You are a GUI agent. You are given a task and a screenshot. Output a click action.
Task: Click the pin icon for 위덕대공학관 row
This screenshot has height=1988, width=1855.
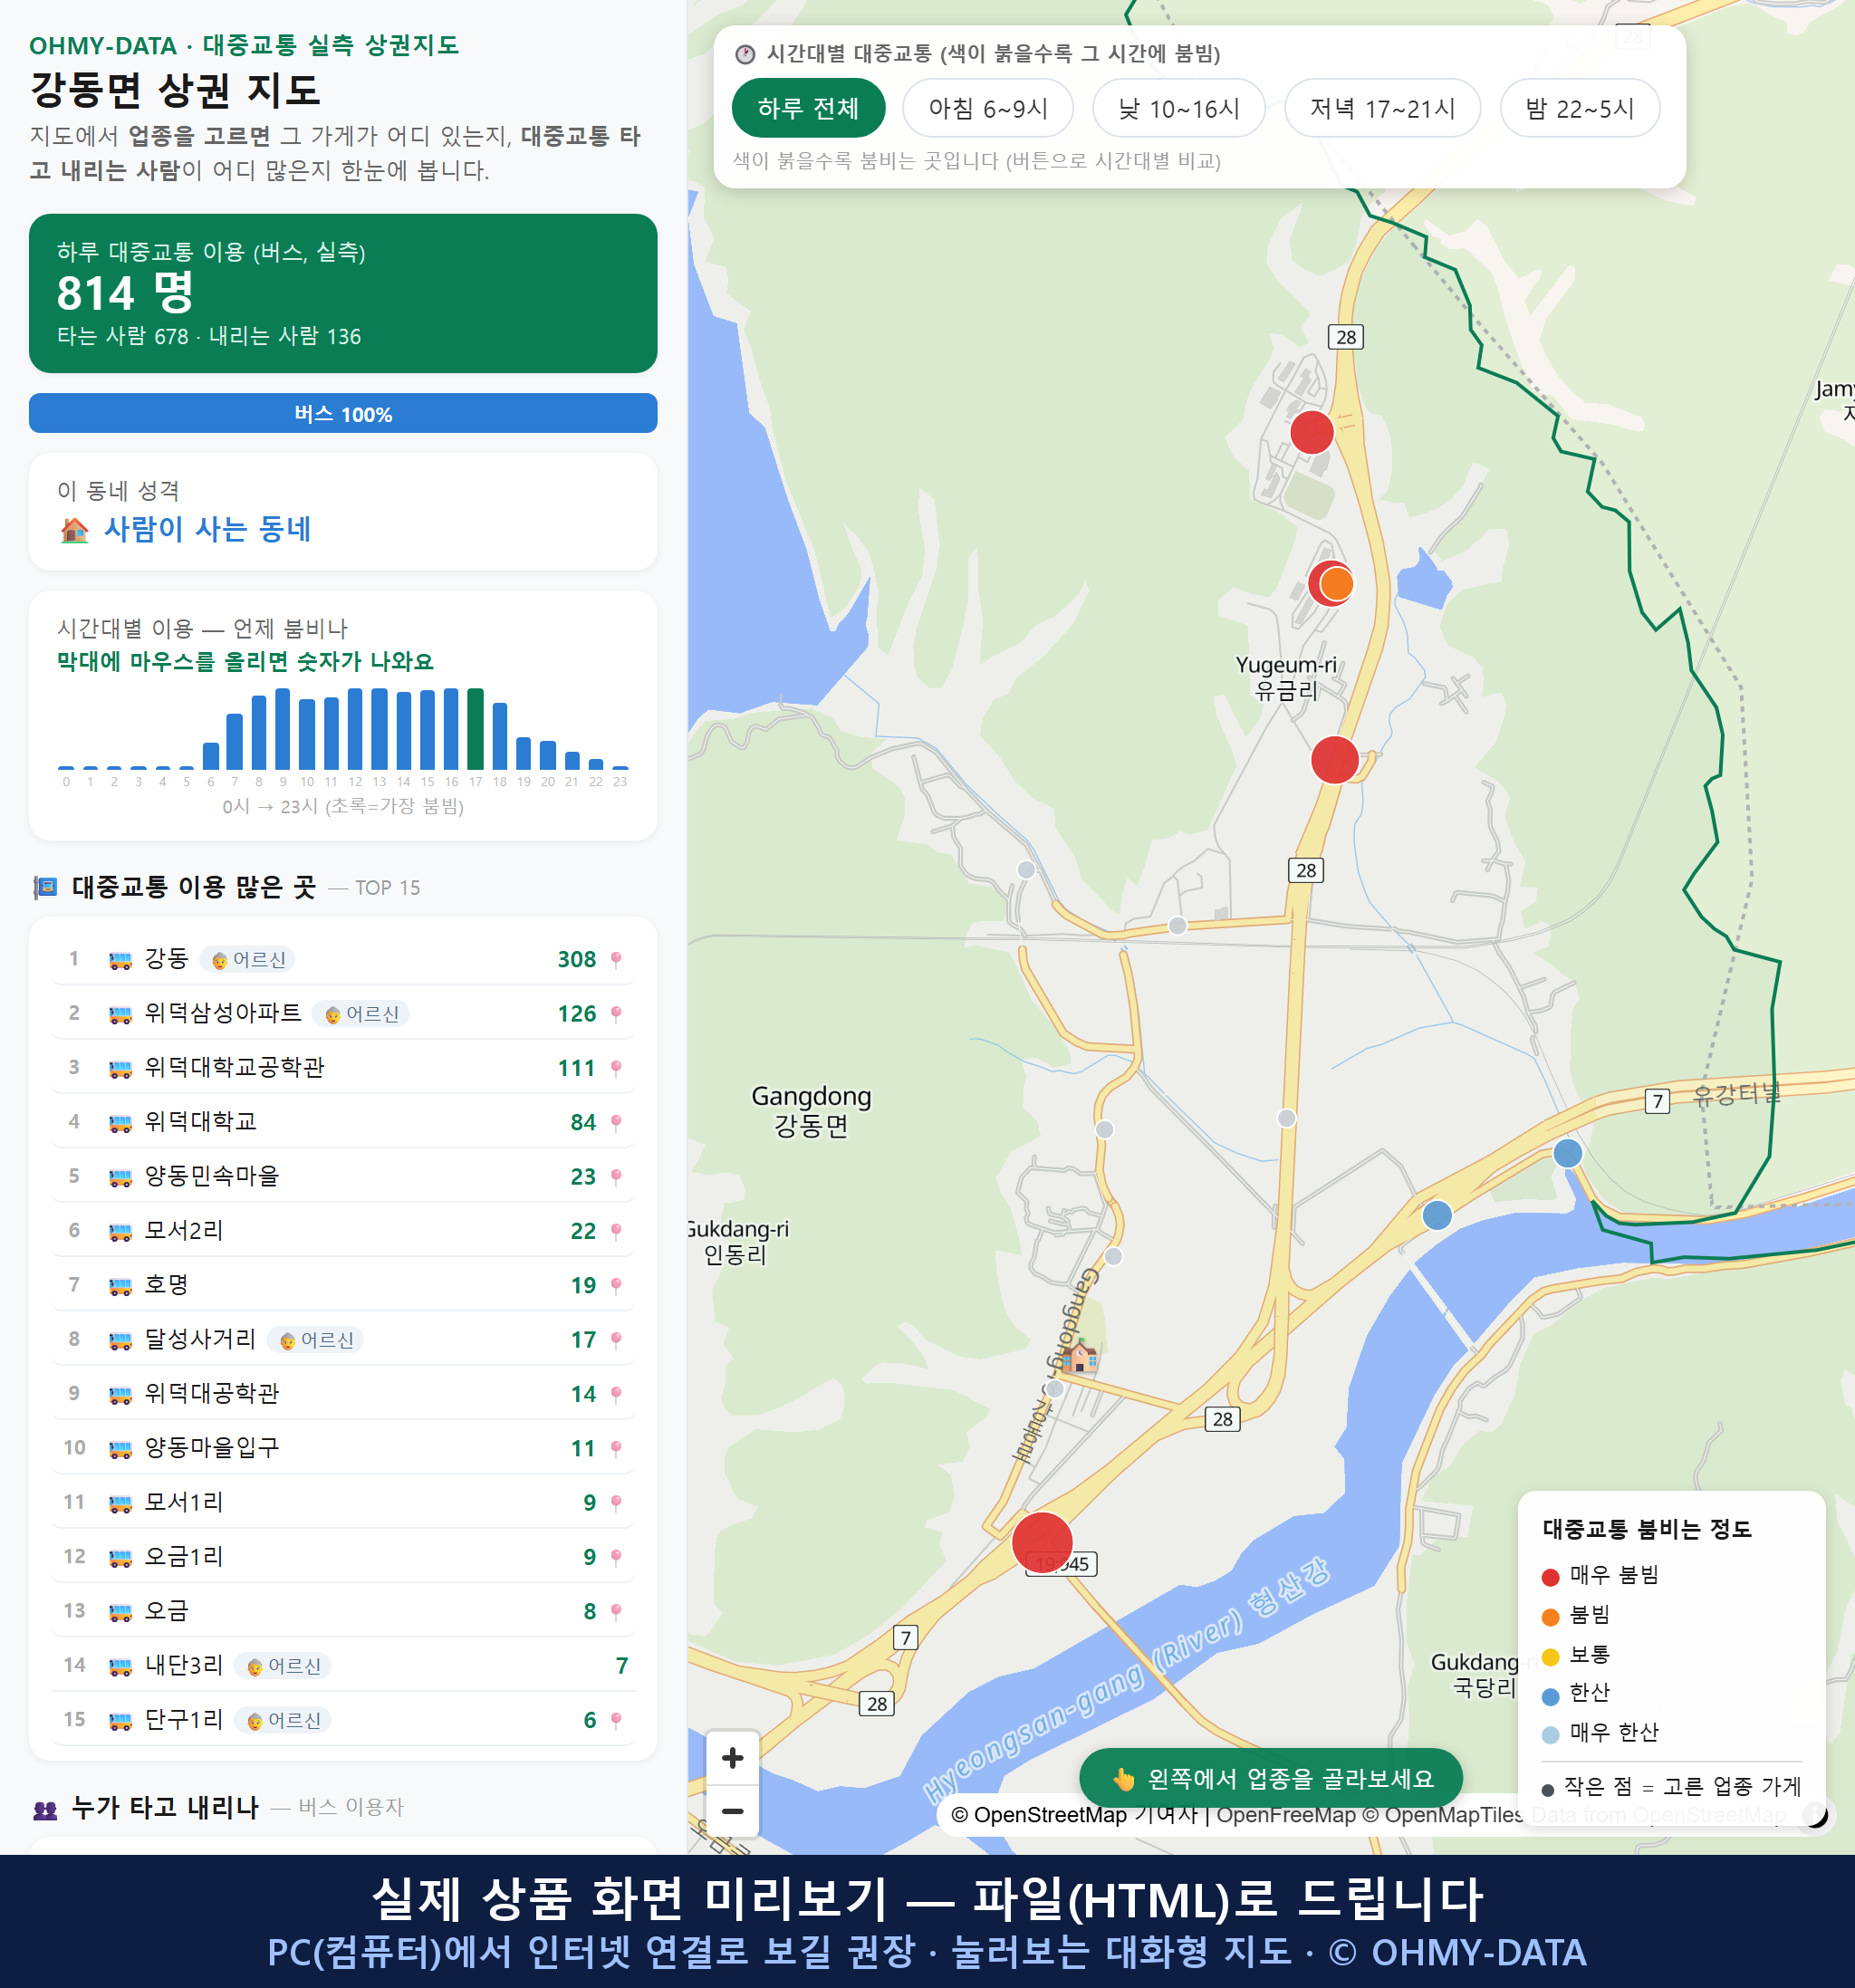(x=616, y=1394)
